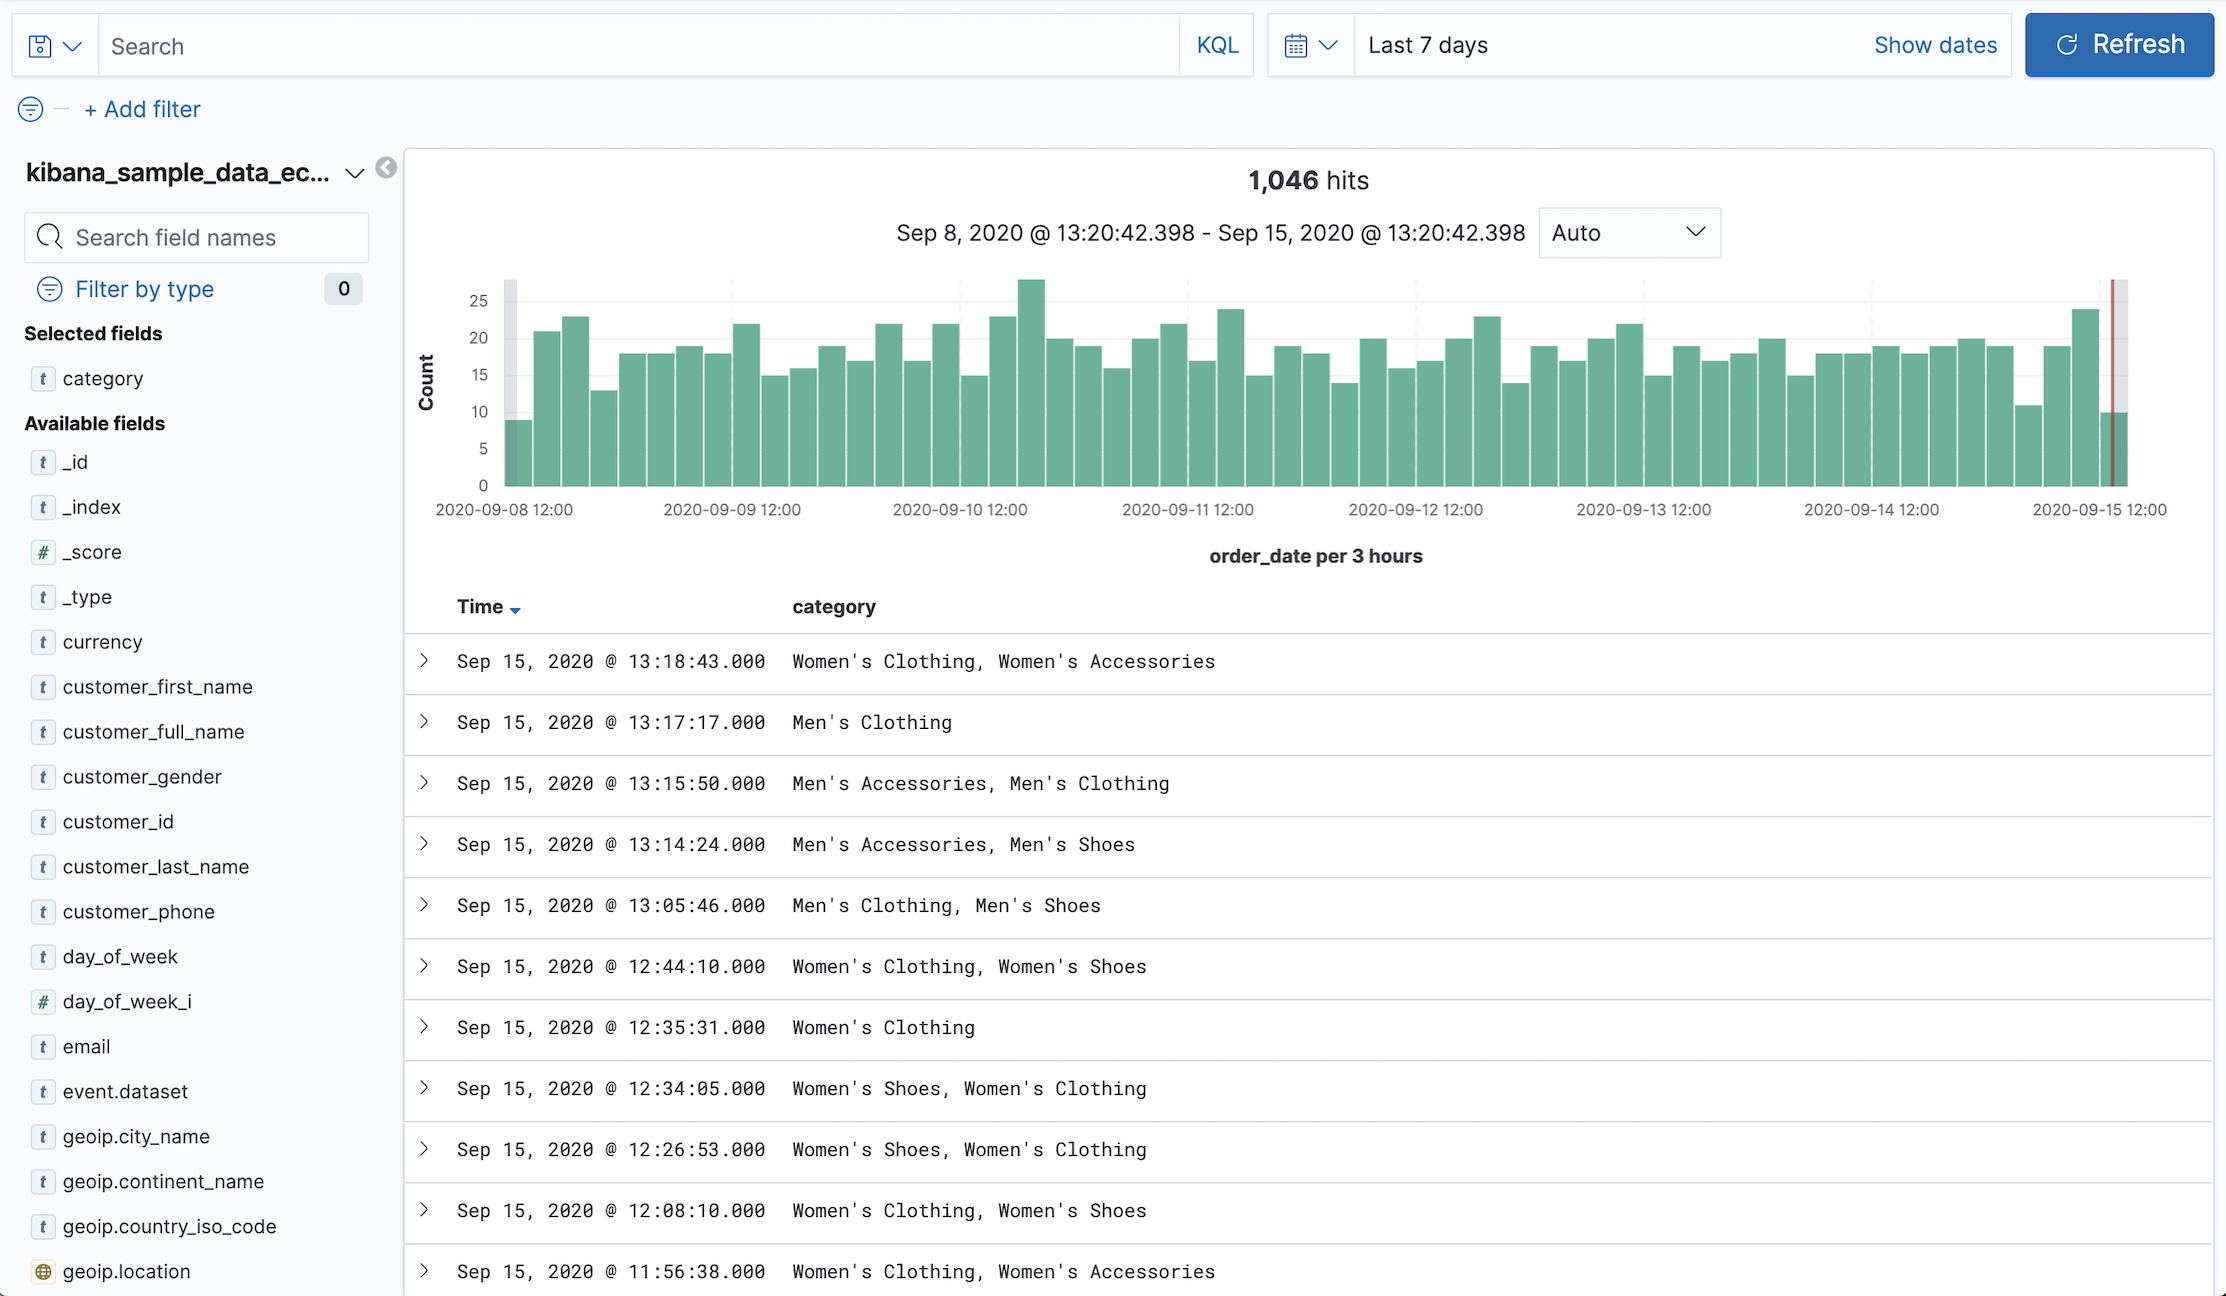Click the Show dates link

pos(1934,46)
